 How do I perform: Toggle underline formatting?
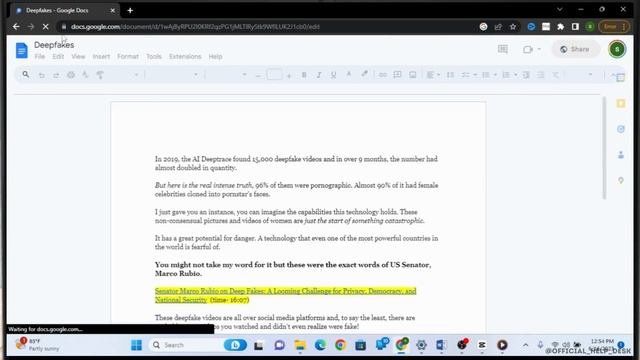333,75
